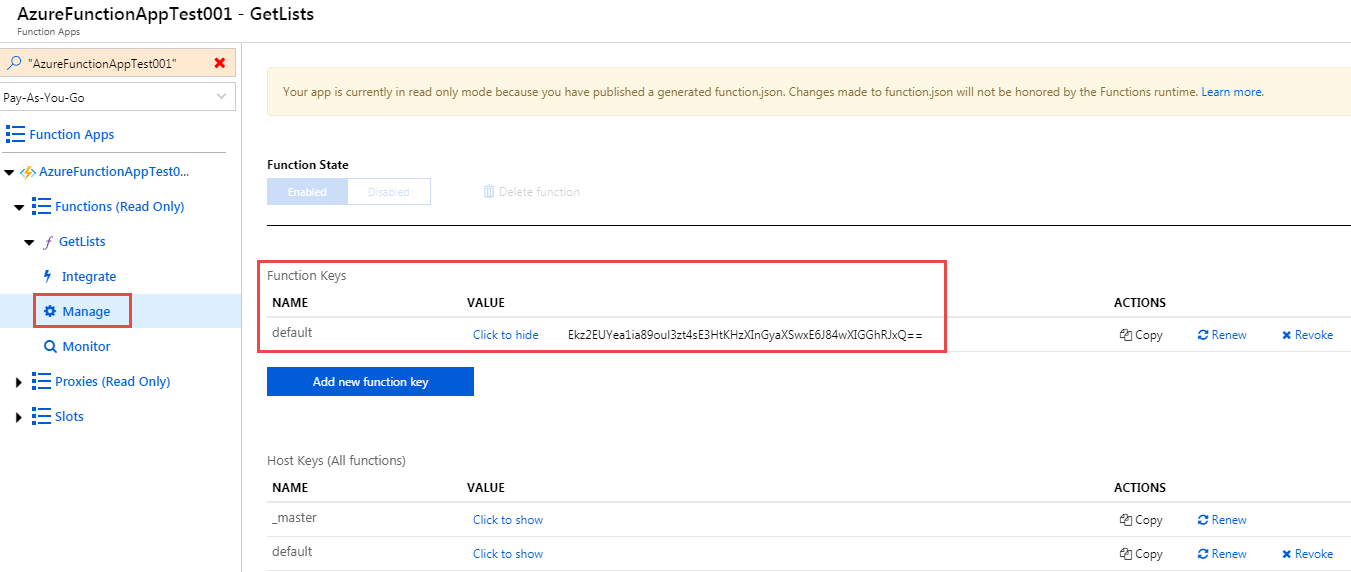Open Proxies (Read Only) tree item
1351x572 pixels.
pyautogui.click(x=113, y=381)
